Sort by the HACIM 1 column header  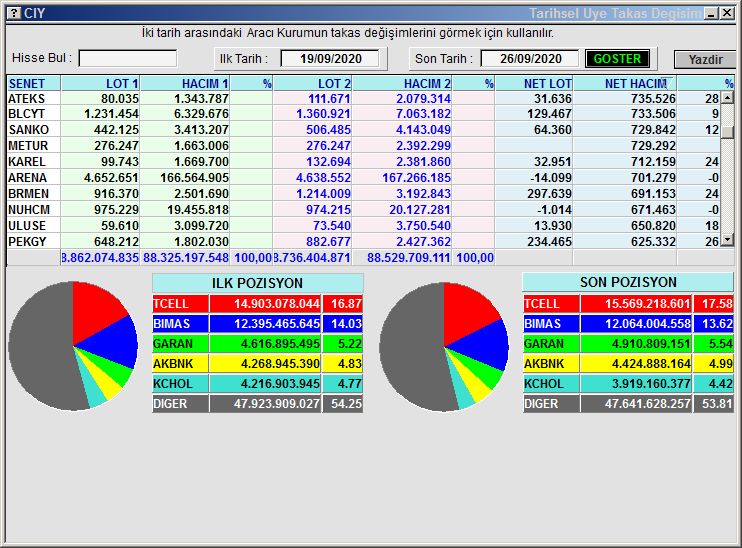point(185,84)
